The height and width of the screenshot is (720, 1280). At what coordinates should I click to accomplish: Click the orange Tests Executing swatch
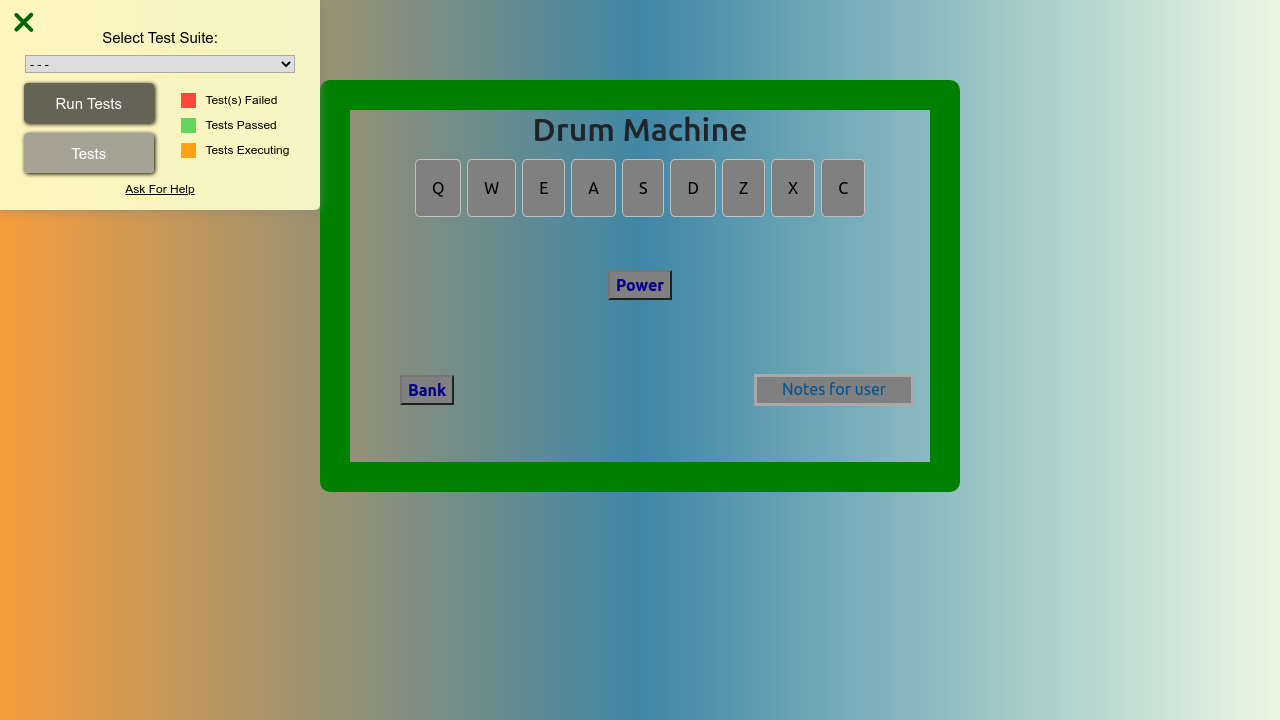(x=188, y=150)
